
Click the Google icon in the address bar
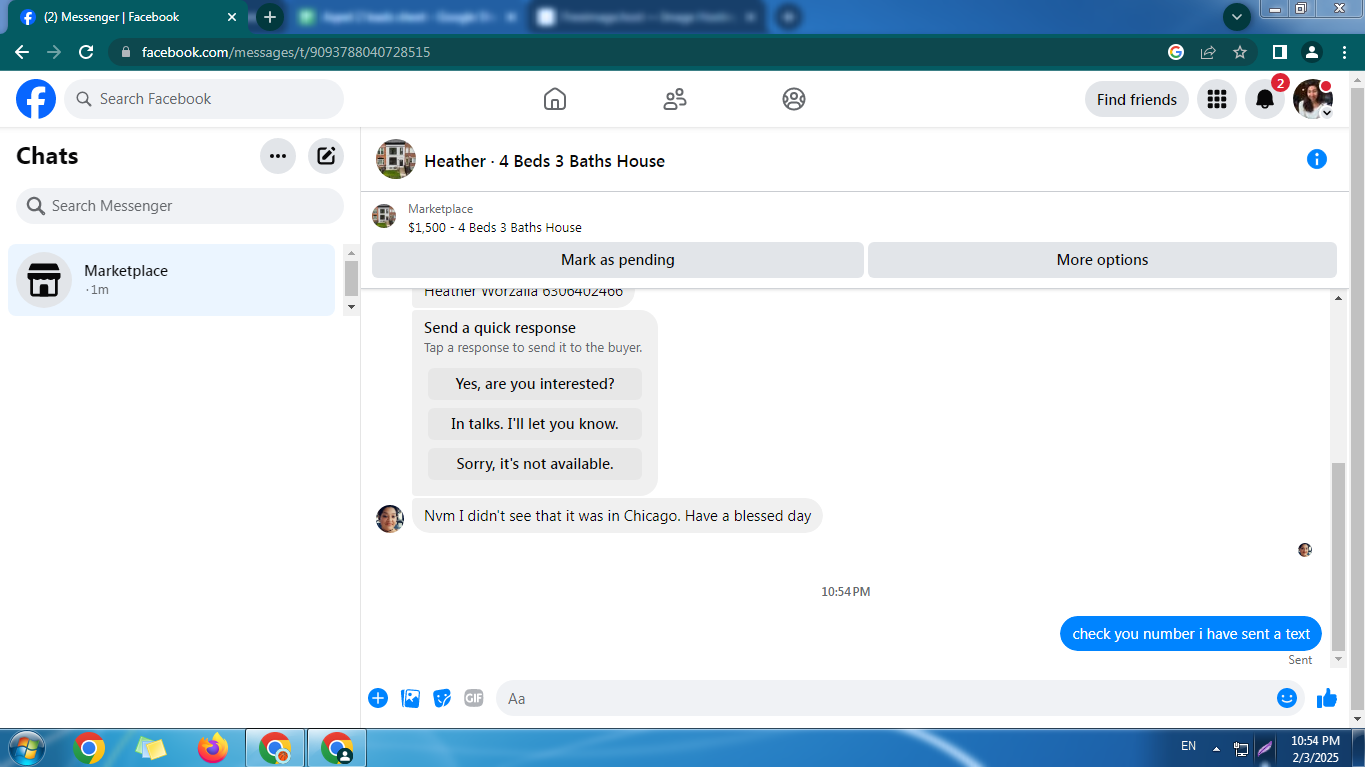(1176, 52)
